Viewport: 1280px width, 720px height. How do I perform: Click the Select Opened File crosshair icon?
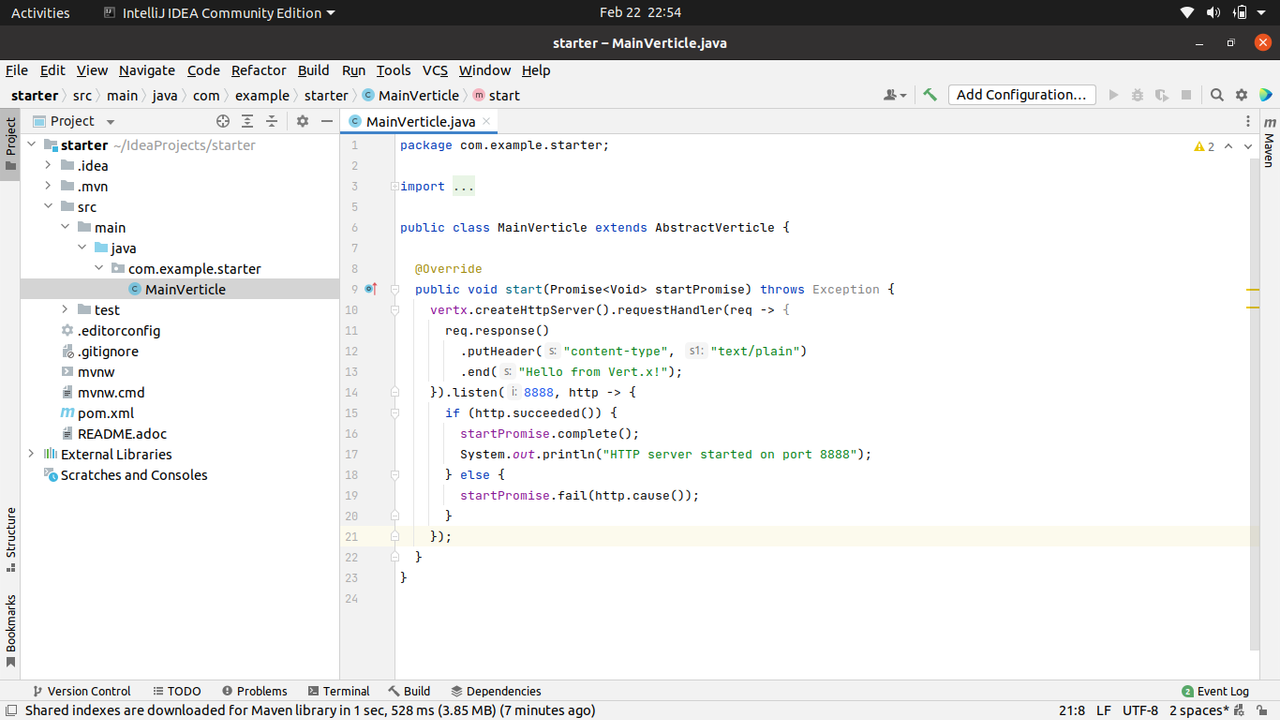(223, 121)
